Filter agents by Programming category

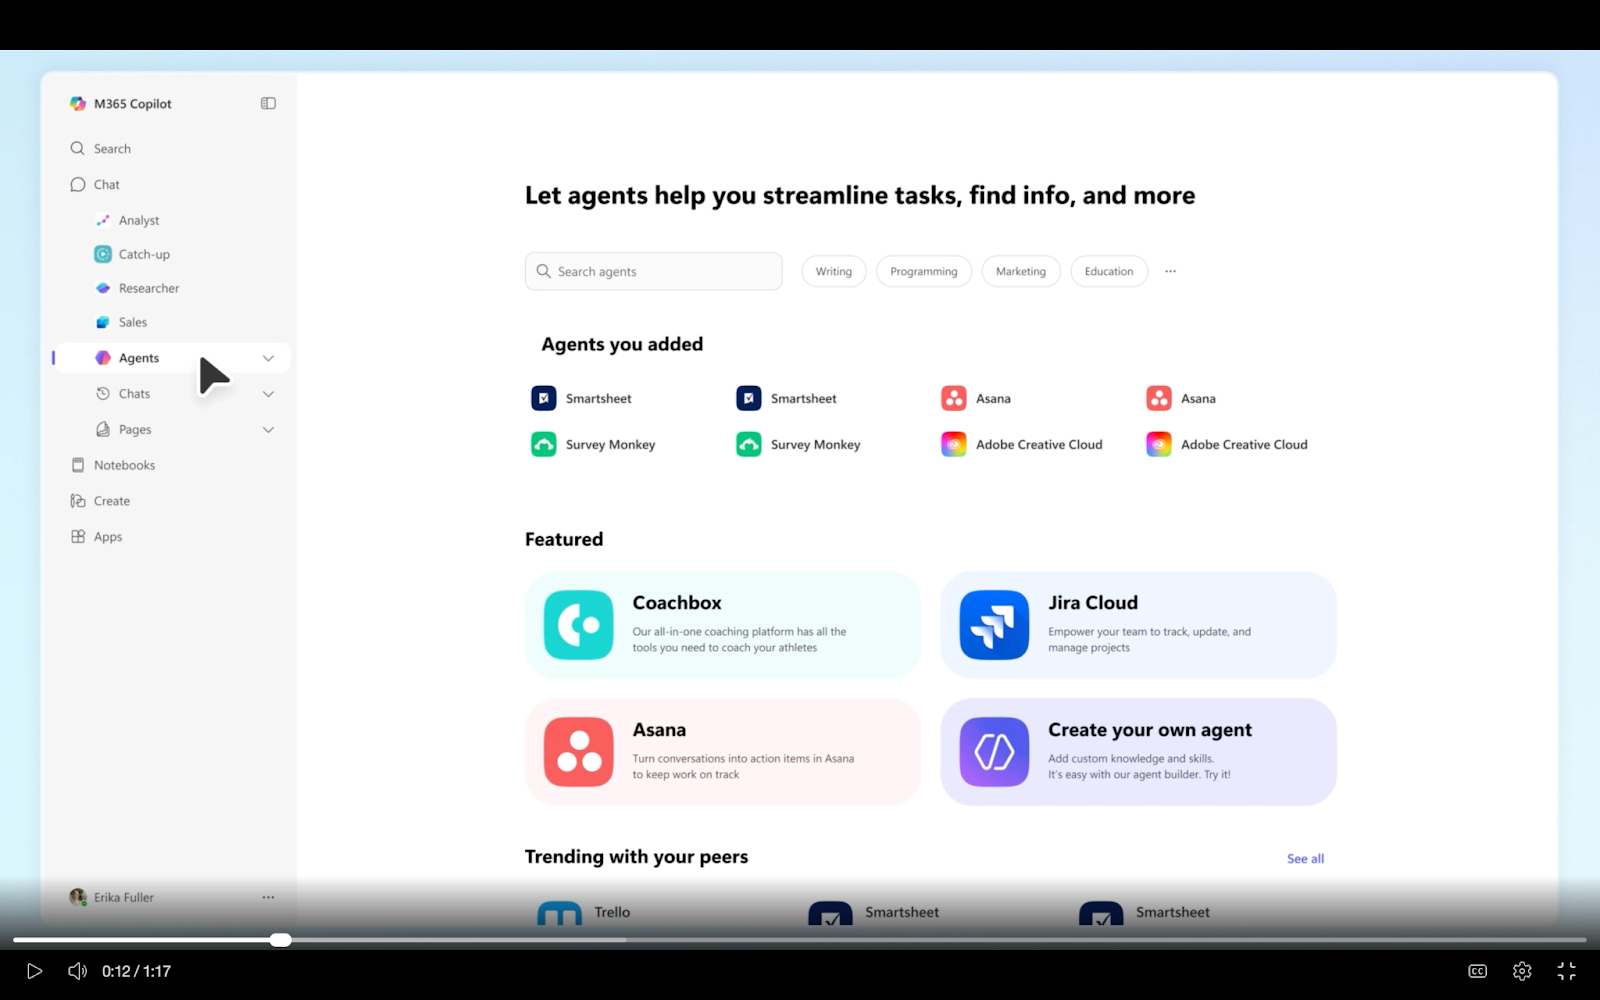[x=924, y=271]
